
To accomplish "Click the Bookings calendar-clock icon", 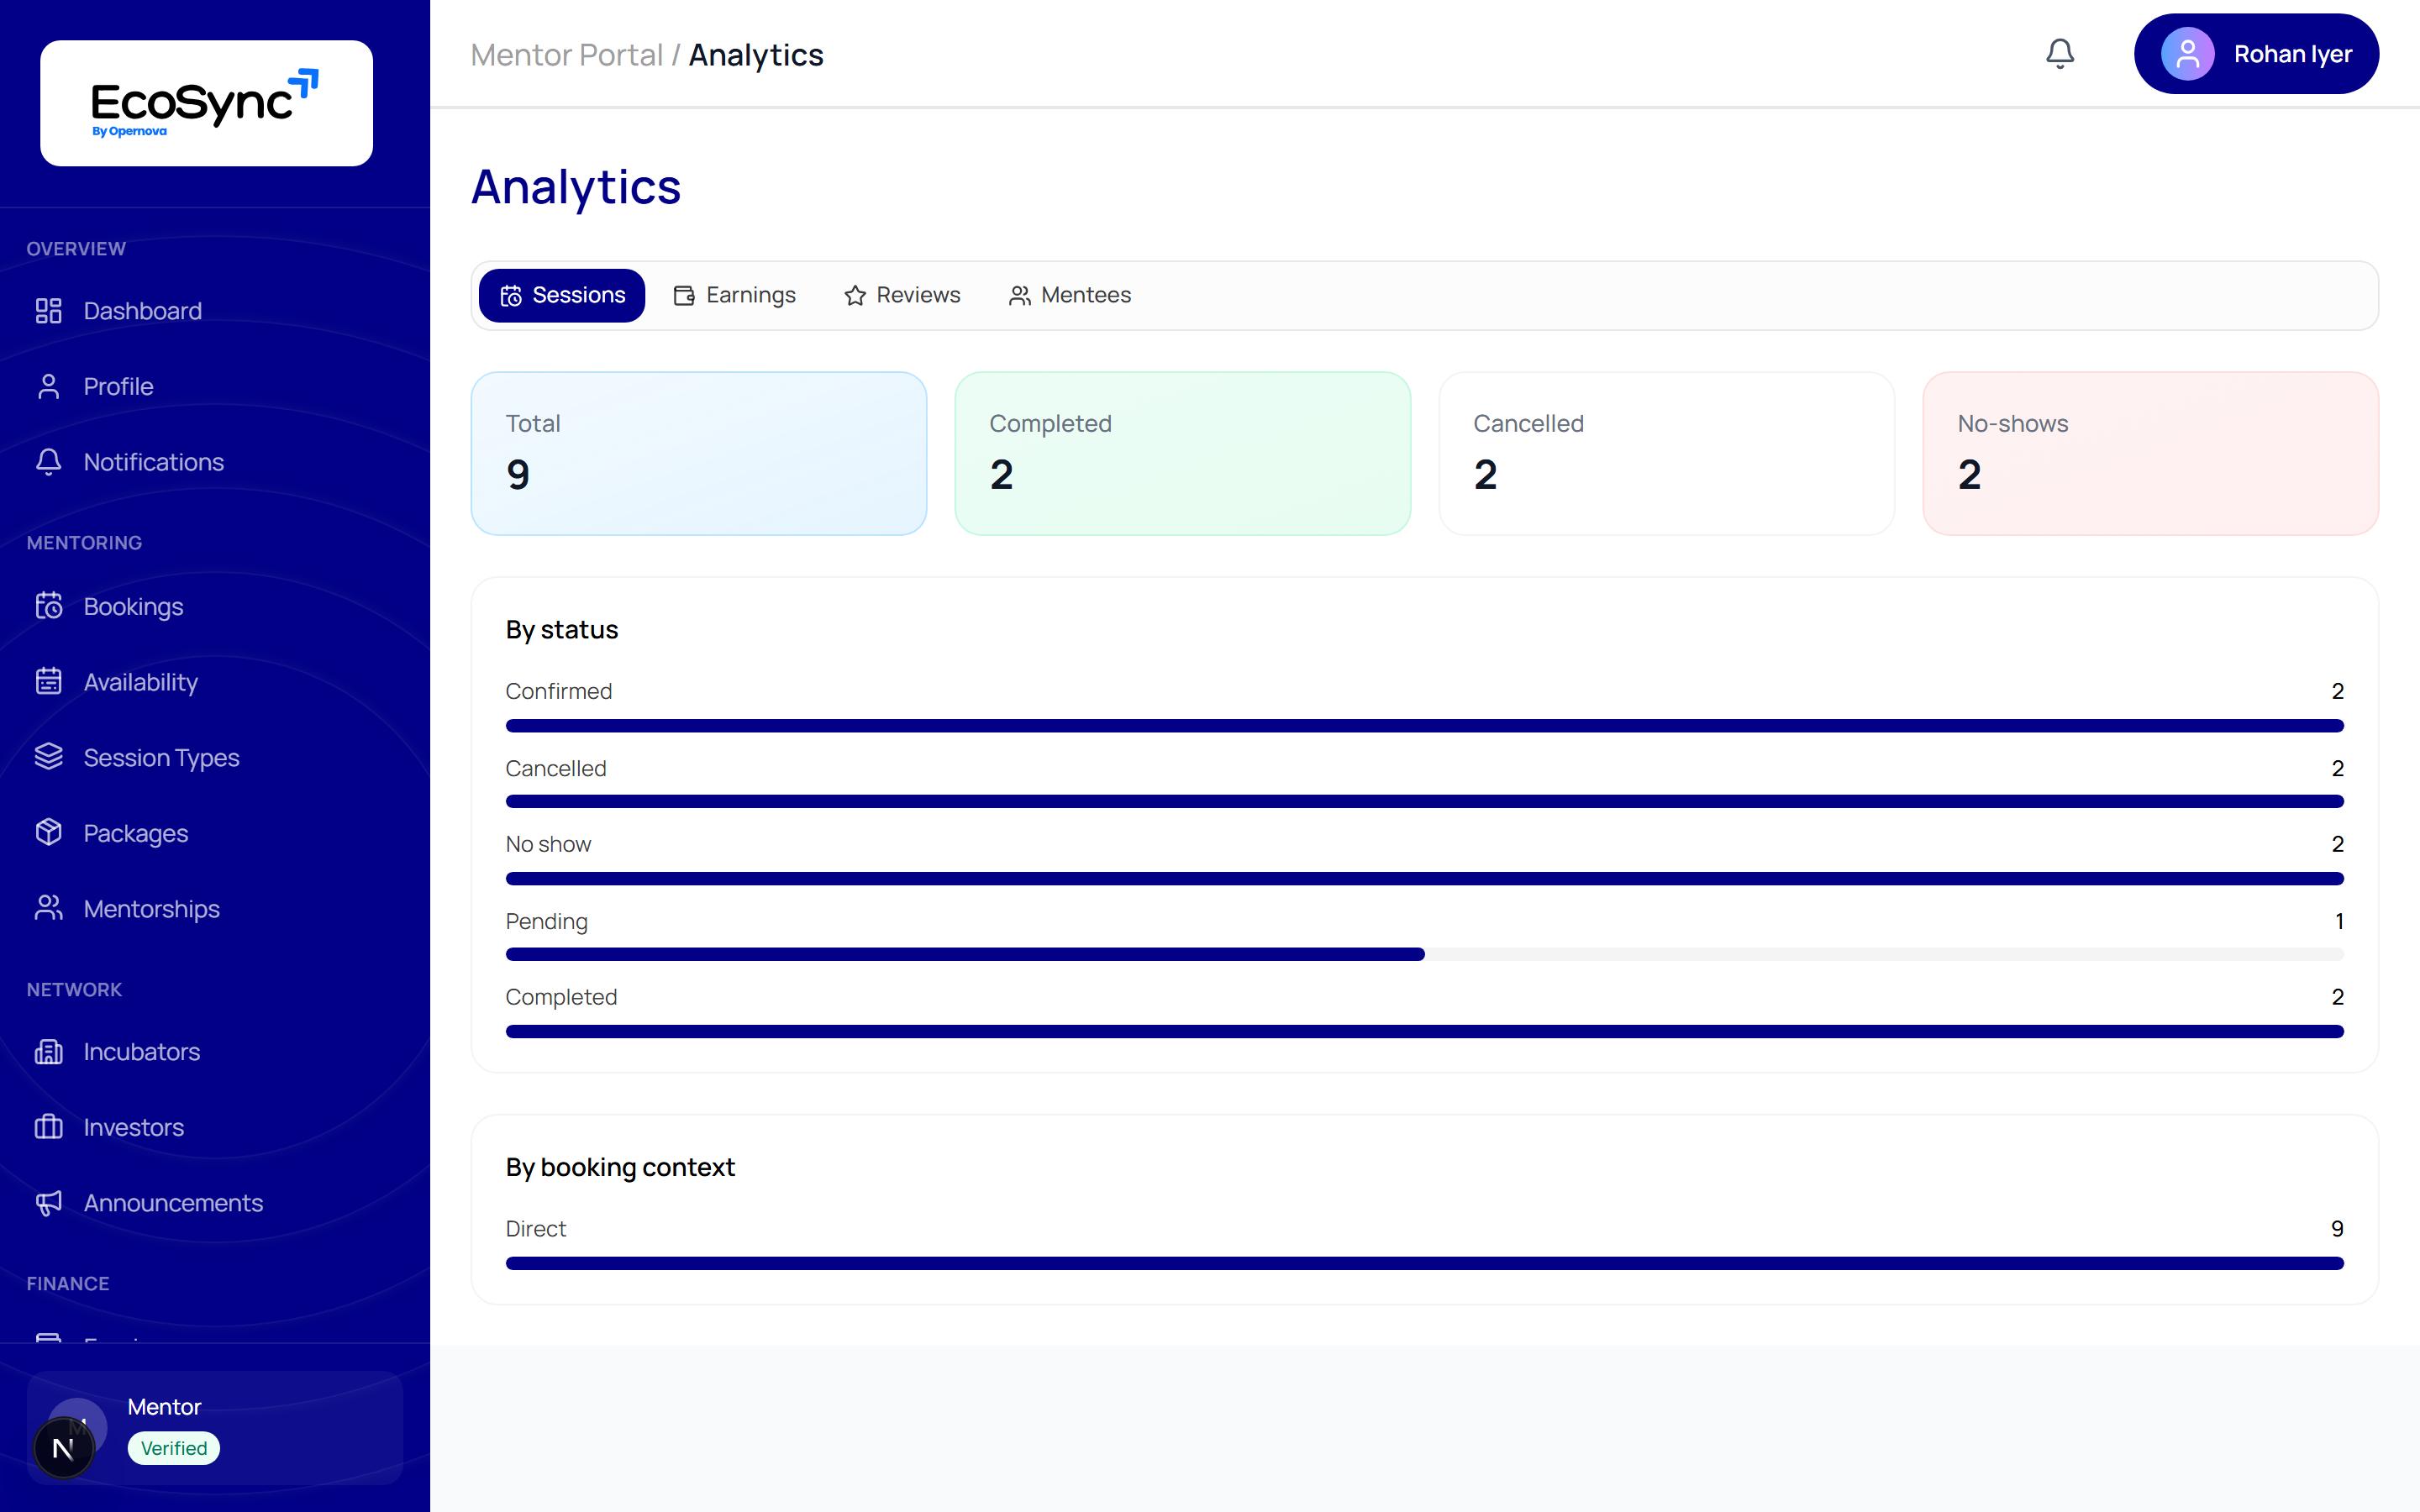I will coord(48,606).
